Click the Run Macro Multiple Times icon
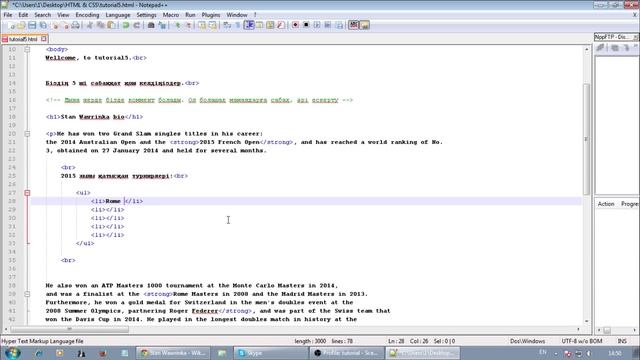Image resolution: width=640 pixels, height=360 pixels. click(x=327, y=25)
